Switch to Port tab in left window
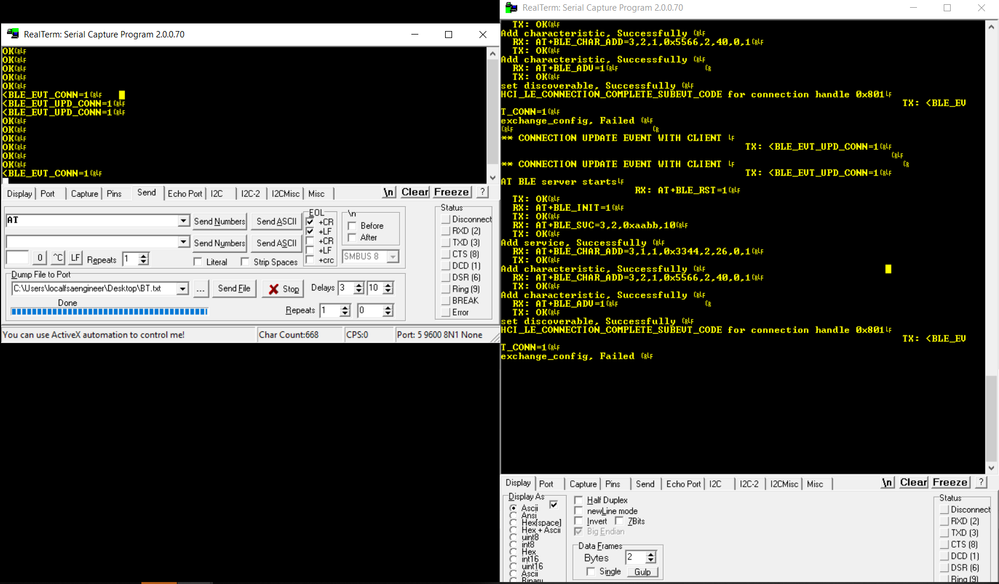The height and width of the screenshot is (584, 999). [x=48, y=194]
